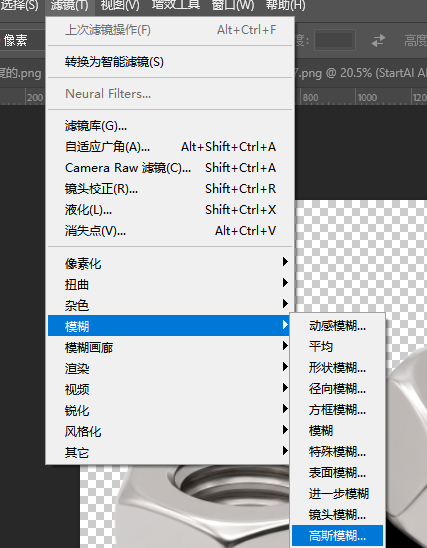
Task: Select 径向模糊... option
Action: (x=338, y=389)
